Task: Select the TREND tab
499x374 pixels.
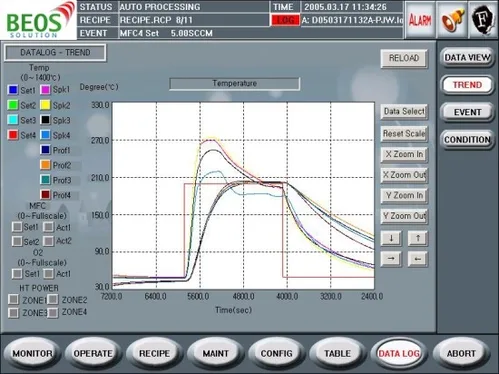Action: click(467, 85)
